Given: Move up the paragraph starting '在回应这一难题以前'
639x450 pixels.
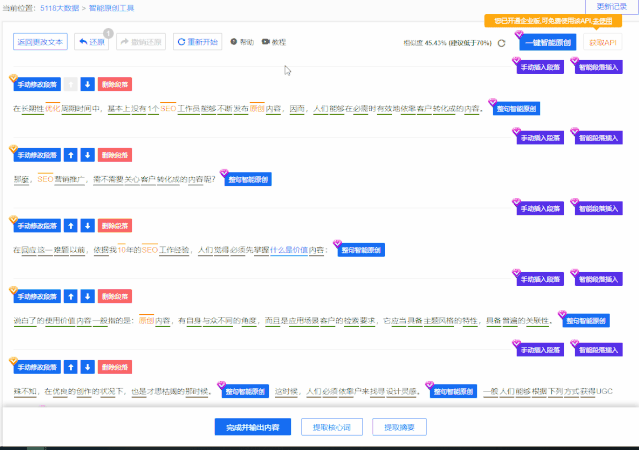Looking at the screenshot, I should (71, 225).
